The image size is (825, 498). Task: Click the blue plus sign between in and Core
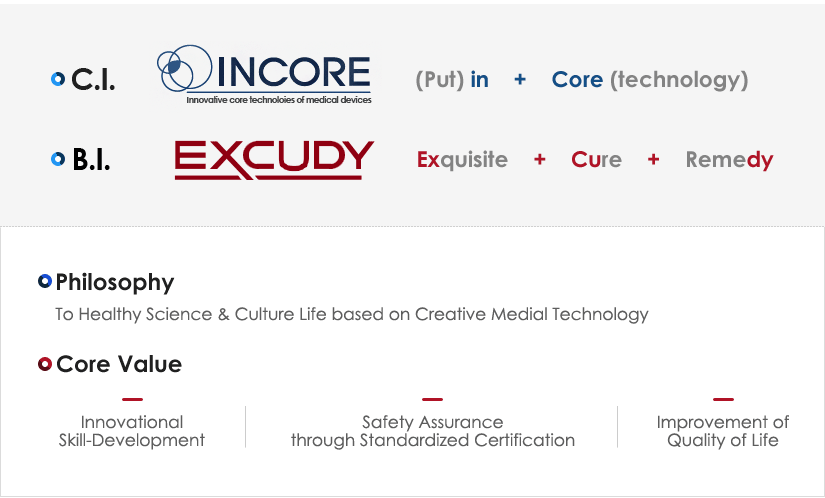coord(520,79)
